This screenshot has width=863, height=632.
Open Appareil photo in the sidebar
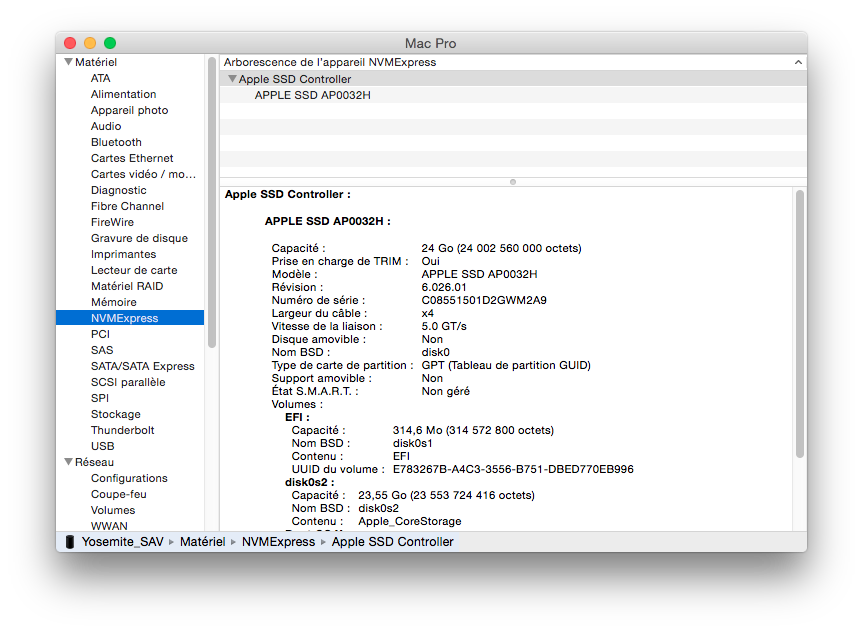point(129,110)
